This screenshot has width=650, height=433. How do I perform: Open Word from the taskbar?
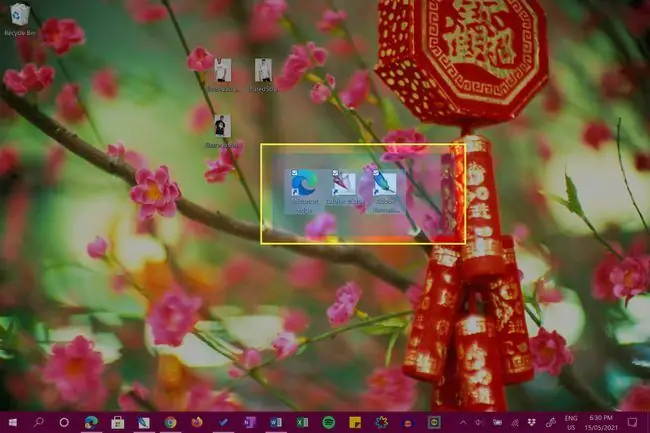pyautogui.click(x=276, y=422)
